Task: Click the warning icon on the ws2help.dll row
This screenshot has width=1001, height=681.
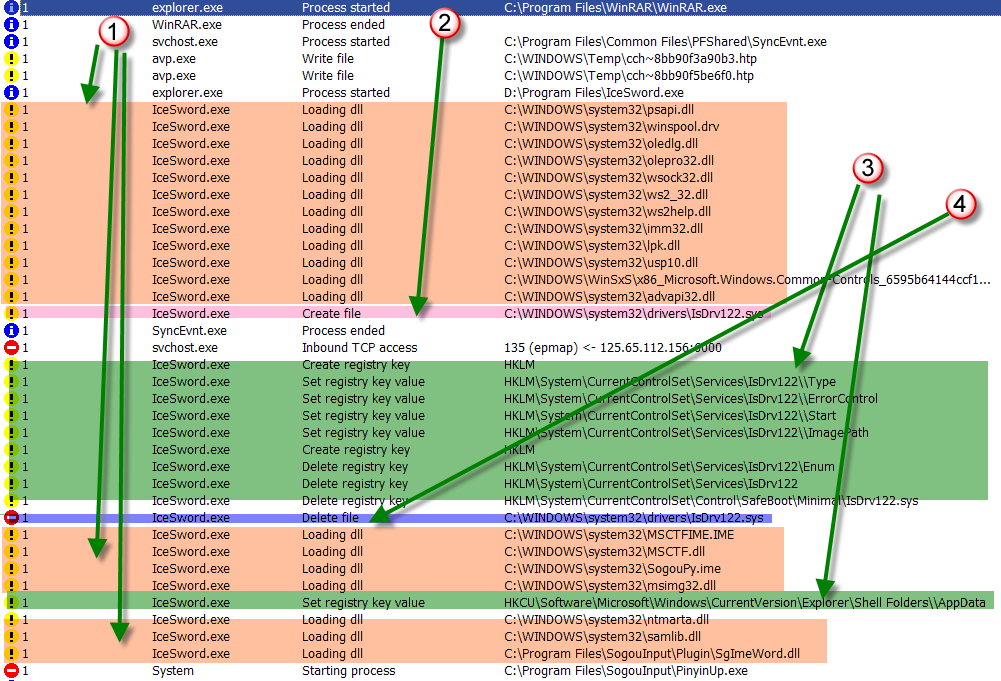Action: click(x=11, y=212)
